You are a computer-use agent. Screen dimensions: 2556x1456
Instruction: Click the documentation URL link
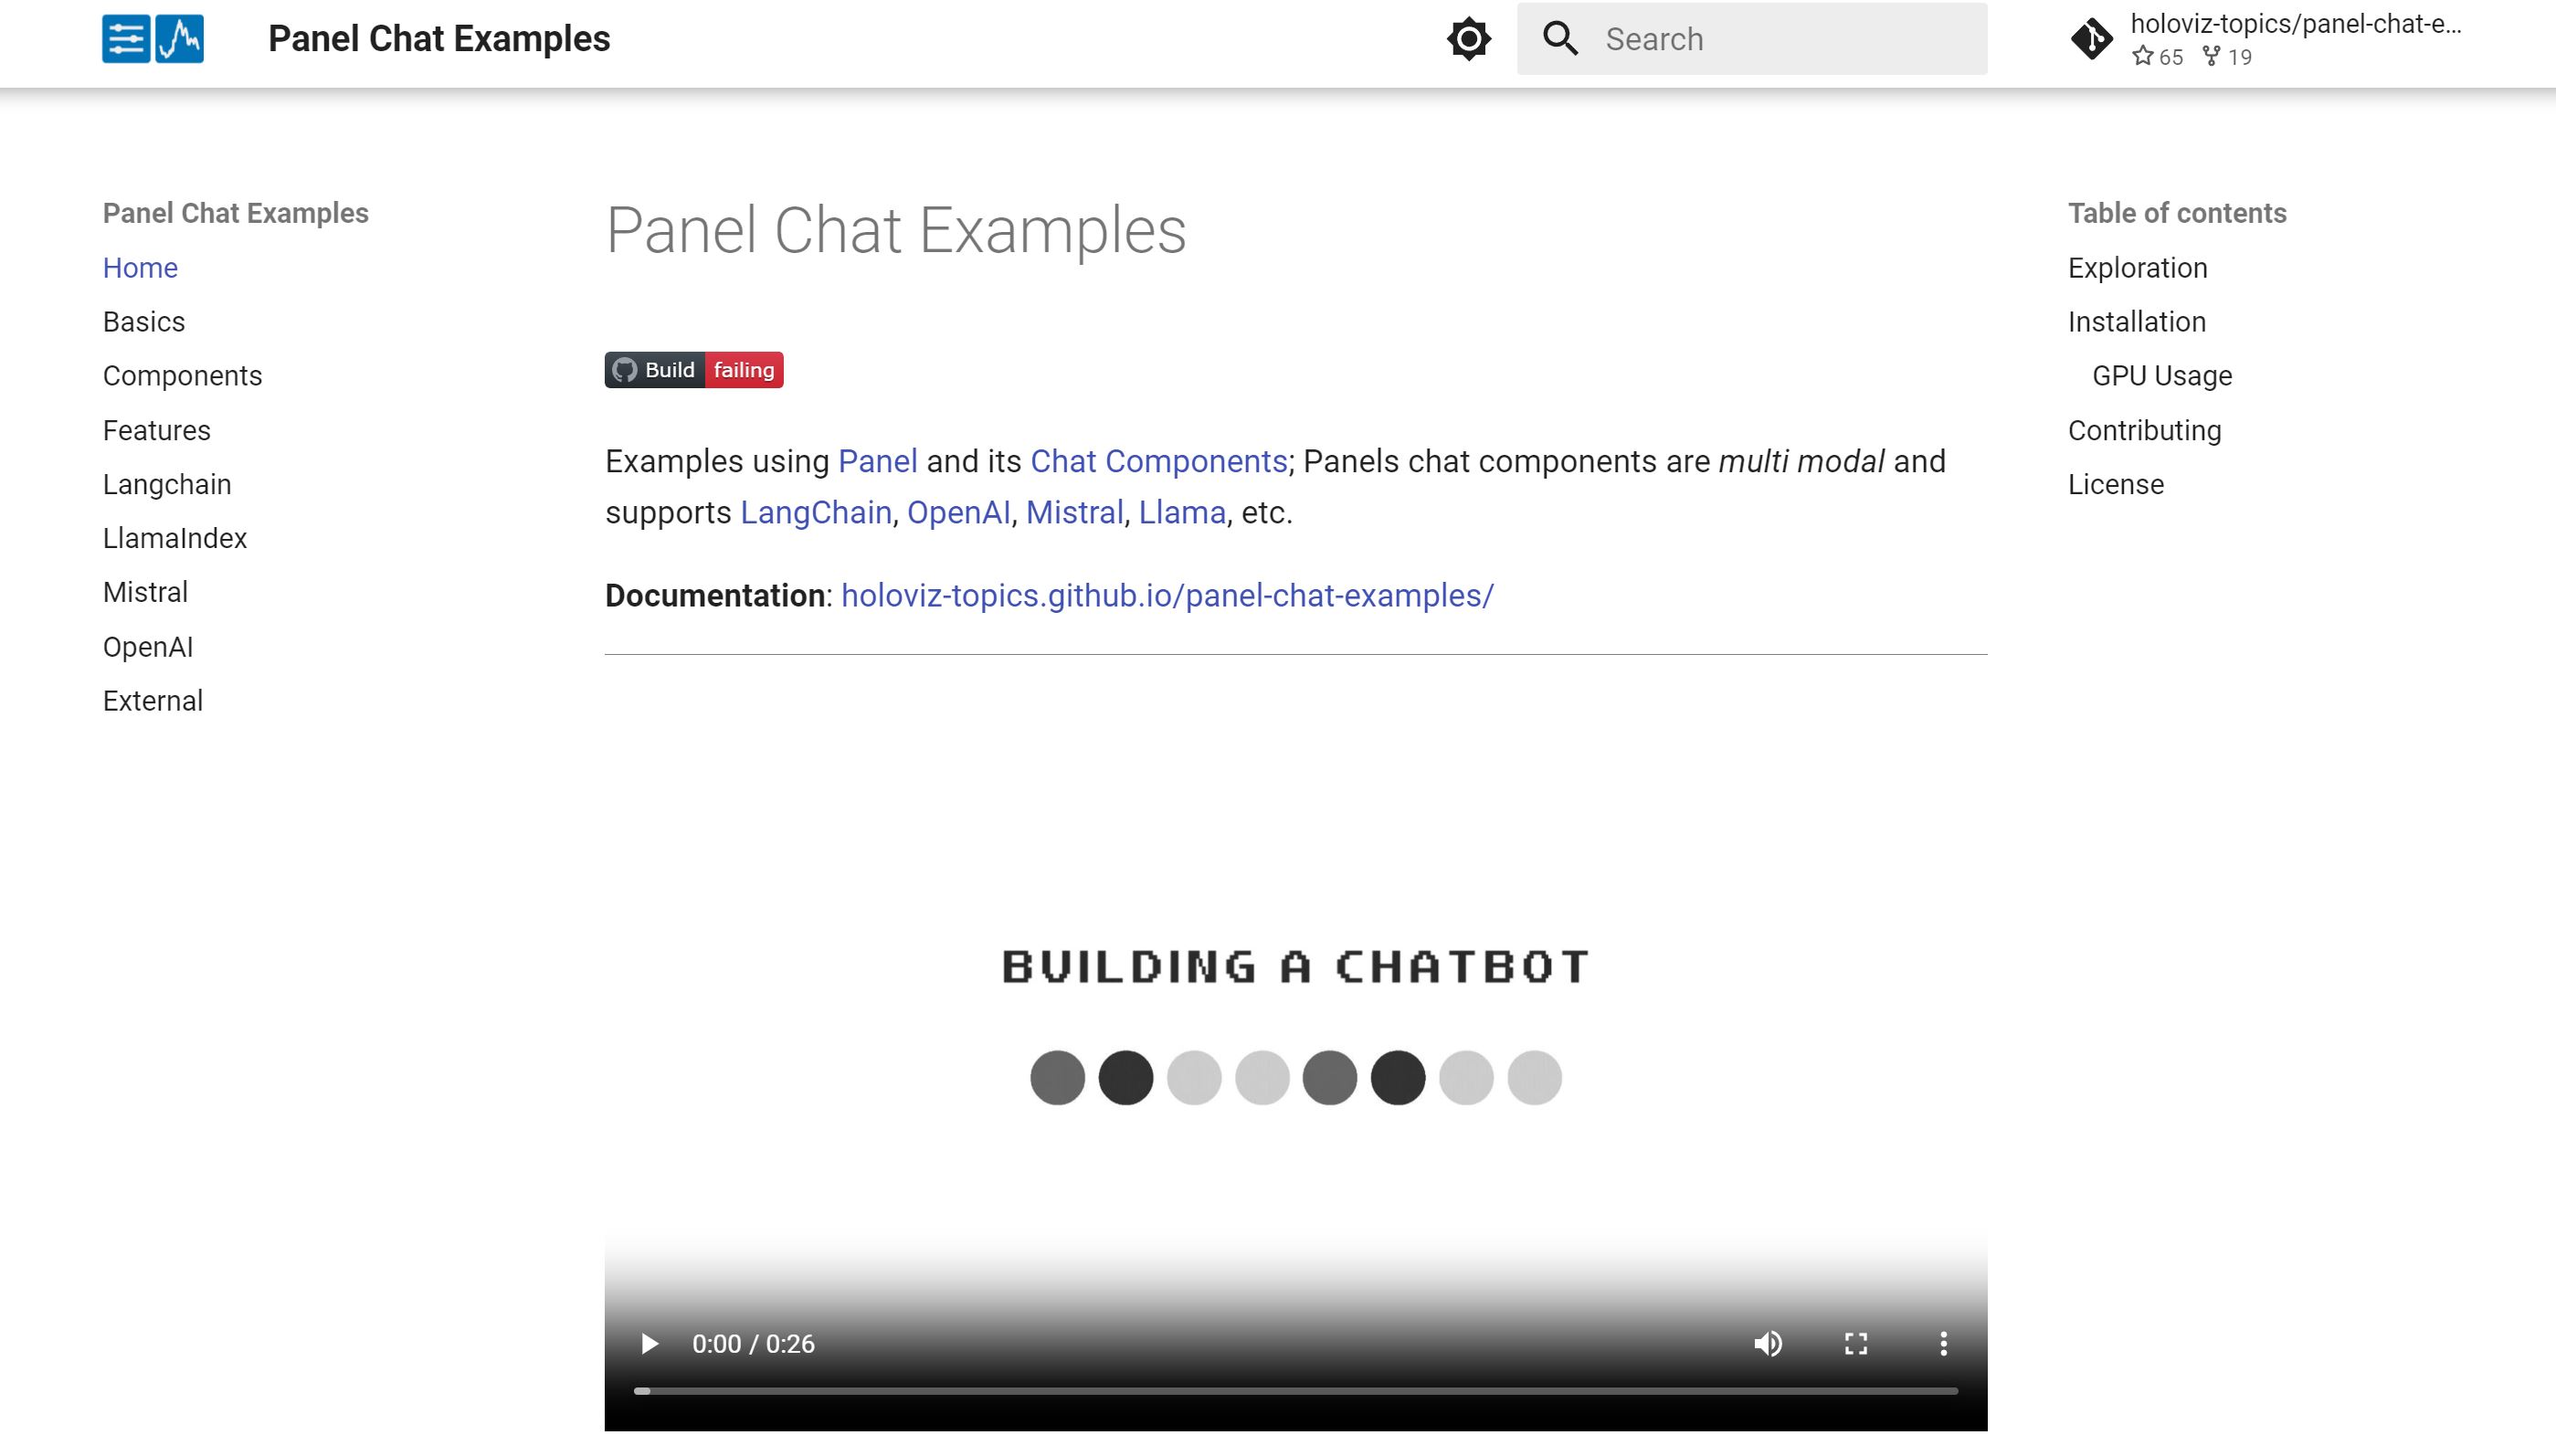tap(1167, 596)
